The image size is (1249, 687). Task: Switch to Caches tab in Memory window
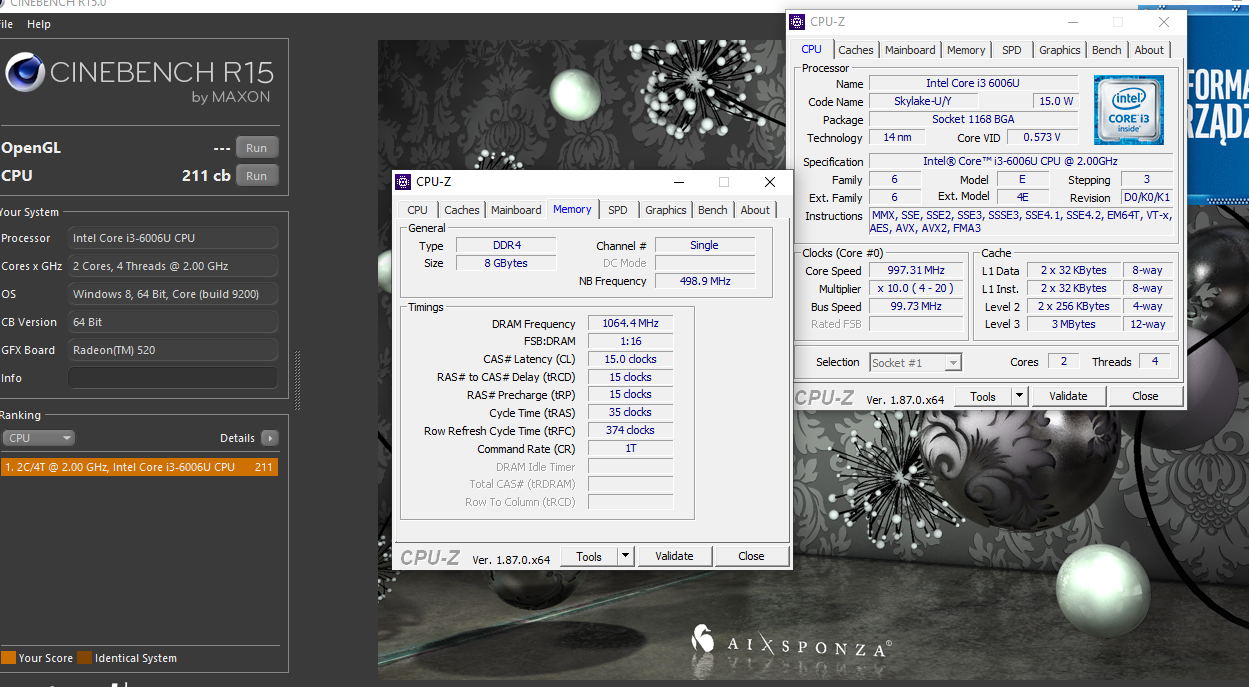[462, 210]
